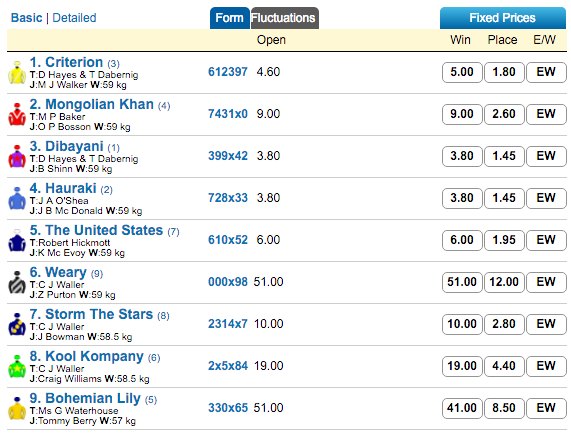Select the Form tab
This screenshot has width=571, height=435.
[x=229, y=18]
